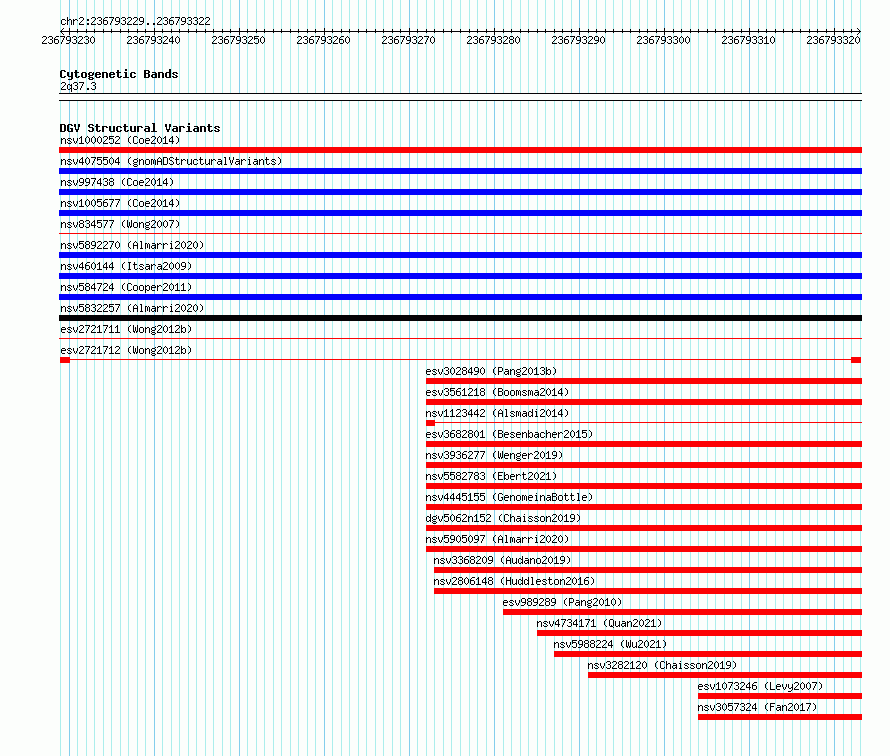Click the blue bar under nsv584724

(x=460, y=297)
